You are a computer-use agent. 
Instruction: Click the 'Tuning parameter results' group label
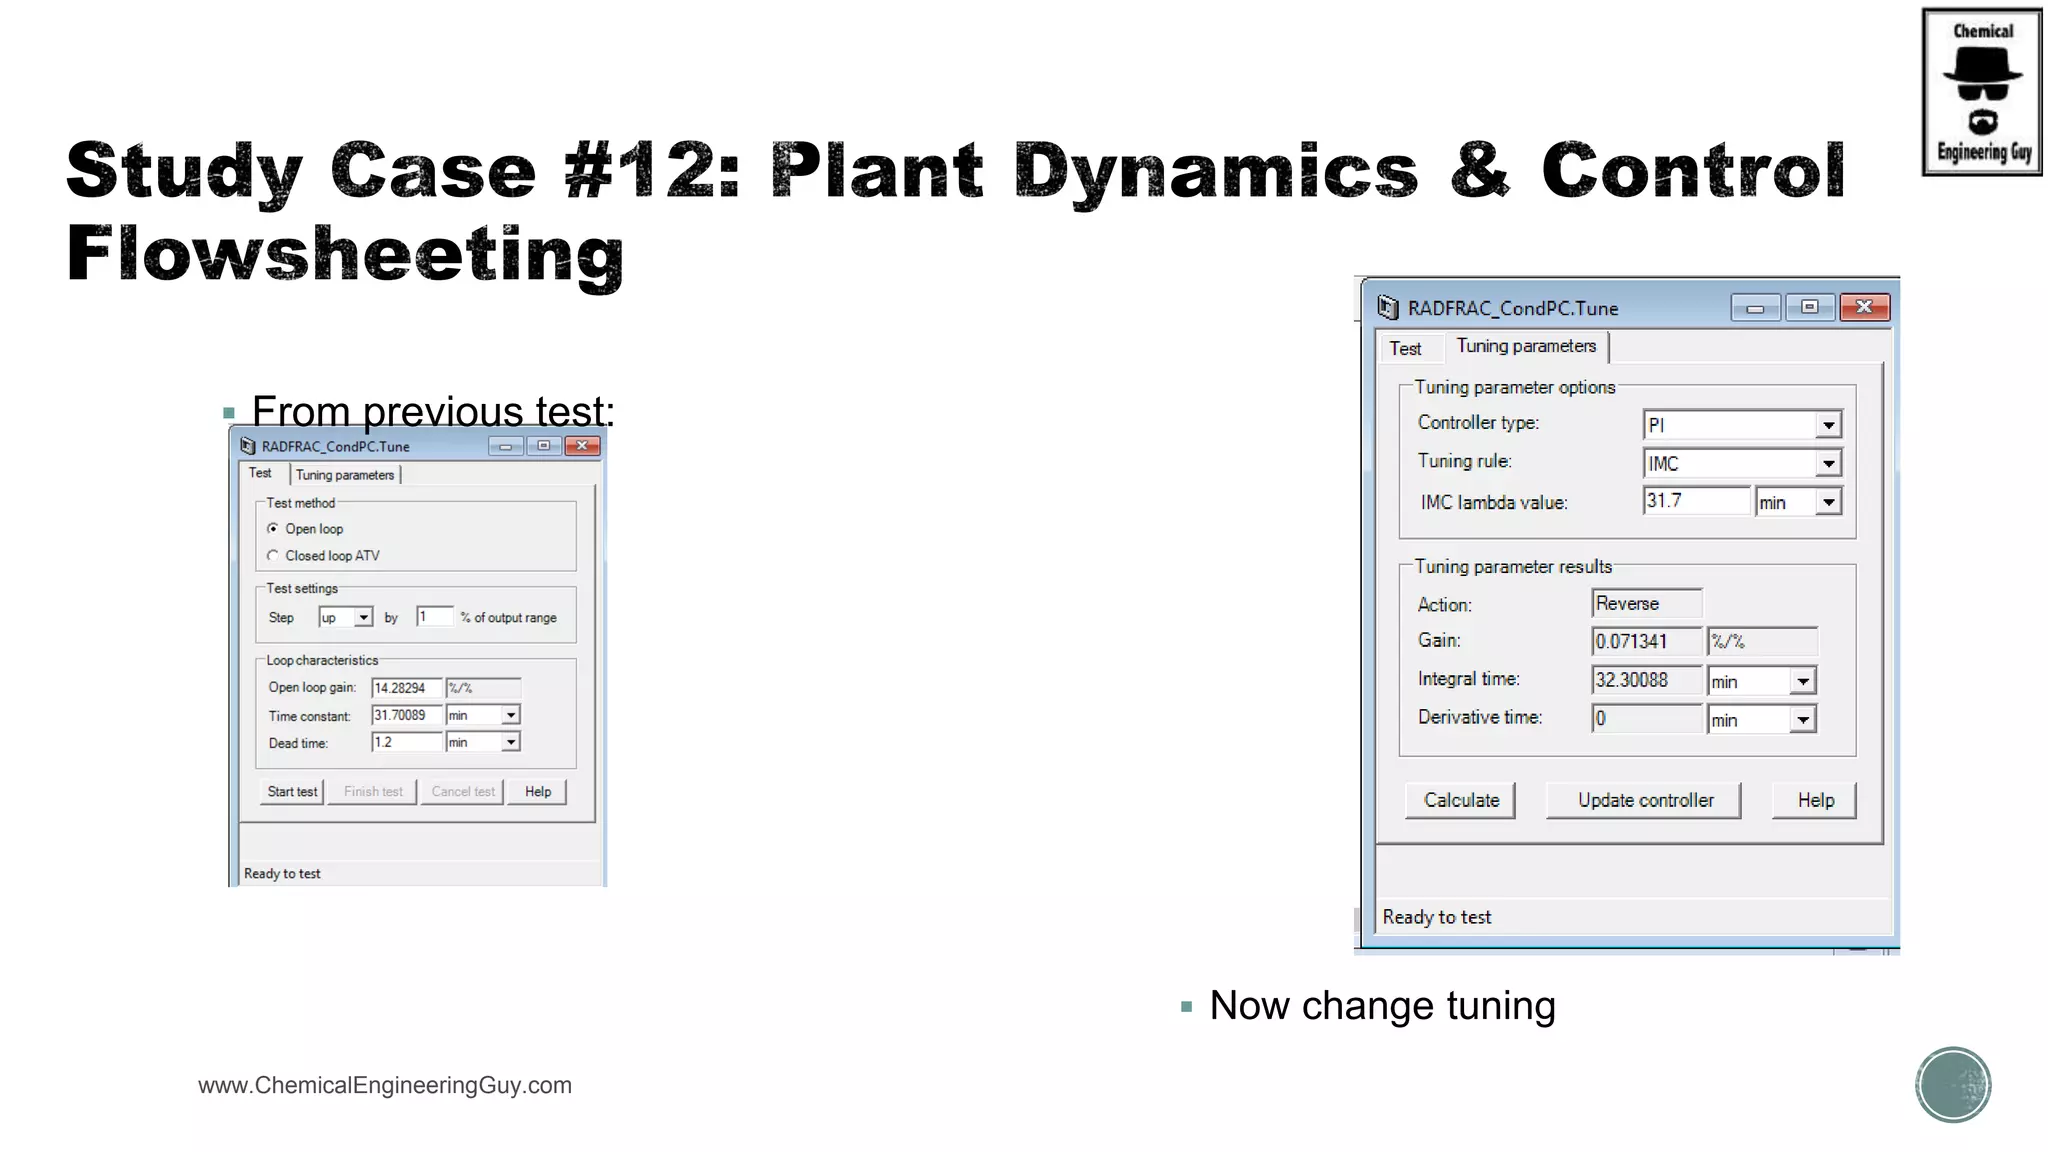pos(1513,566)
